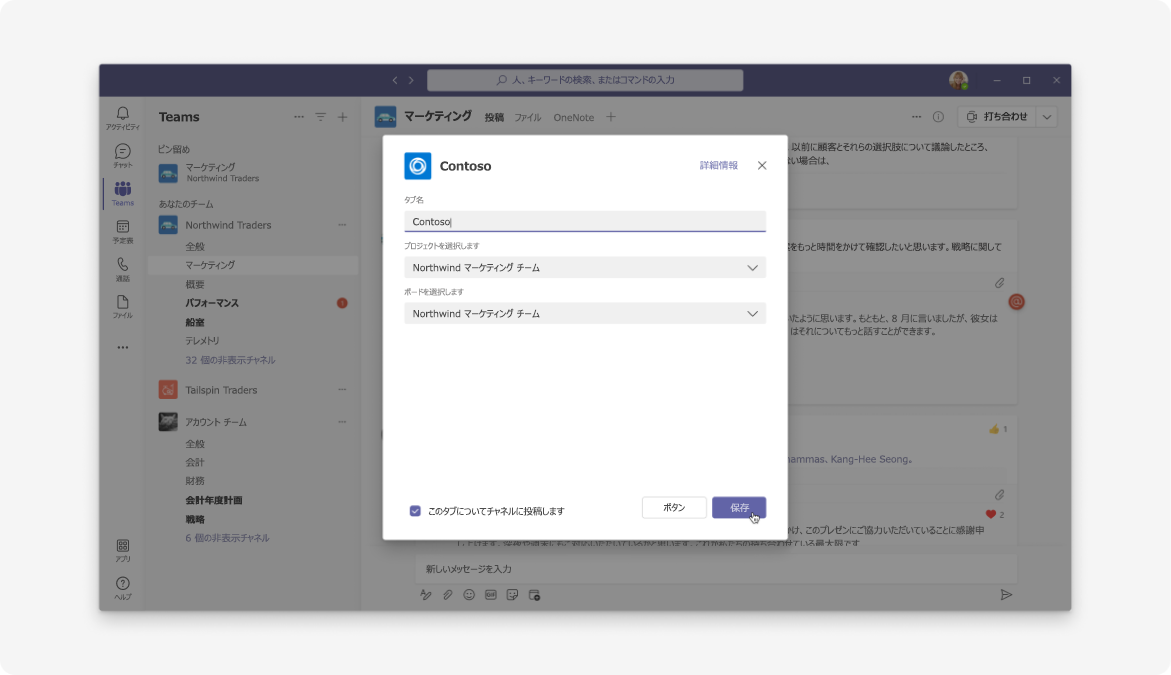Toggle post to channel about this tab checkbox
Image resolution: width=1171 pixels, height=675 pixels.
click(415, 511)
